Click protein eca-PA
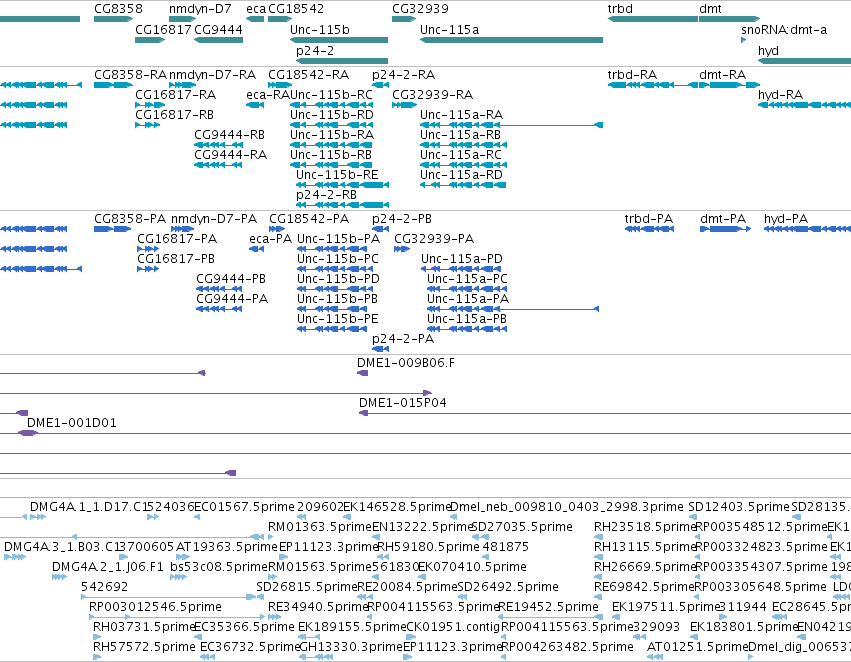 (270, 239)
